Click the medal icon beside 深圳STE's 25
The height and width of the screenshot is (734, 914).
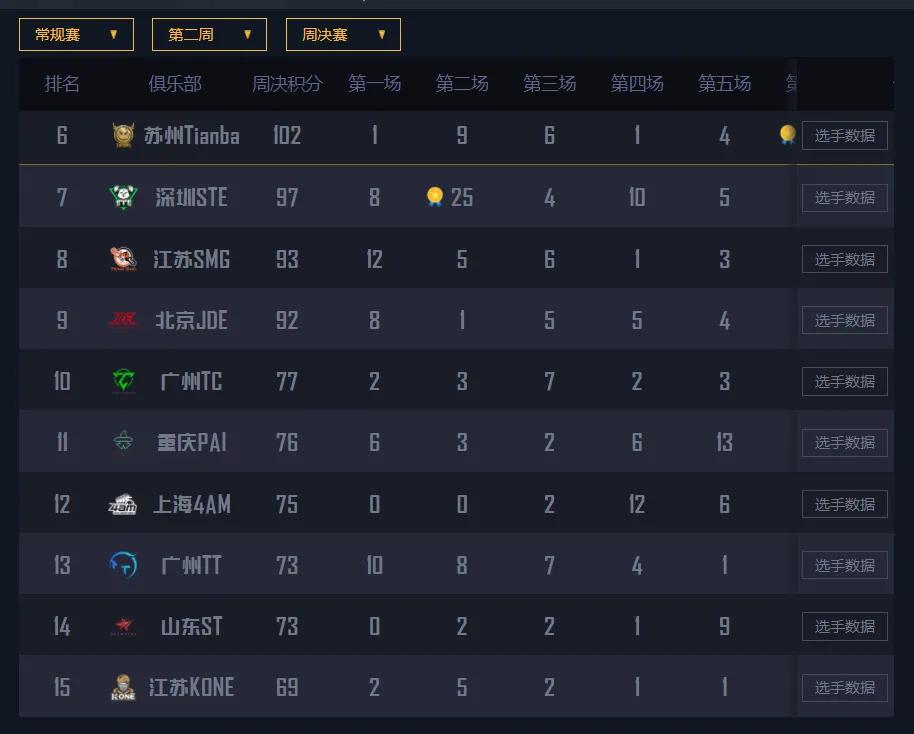[434, 196]
